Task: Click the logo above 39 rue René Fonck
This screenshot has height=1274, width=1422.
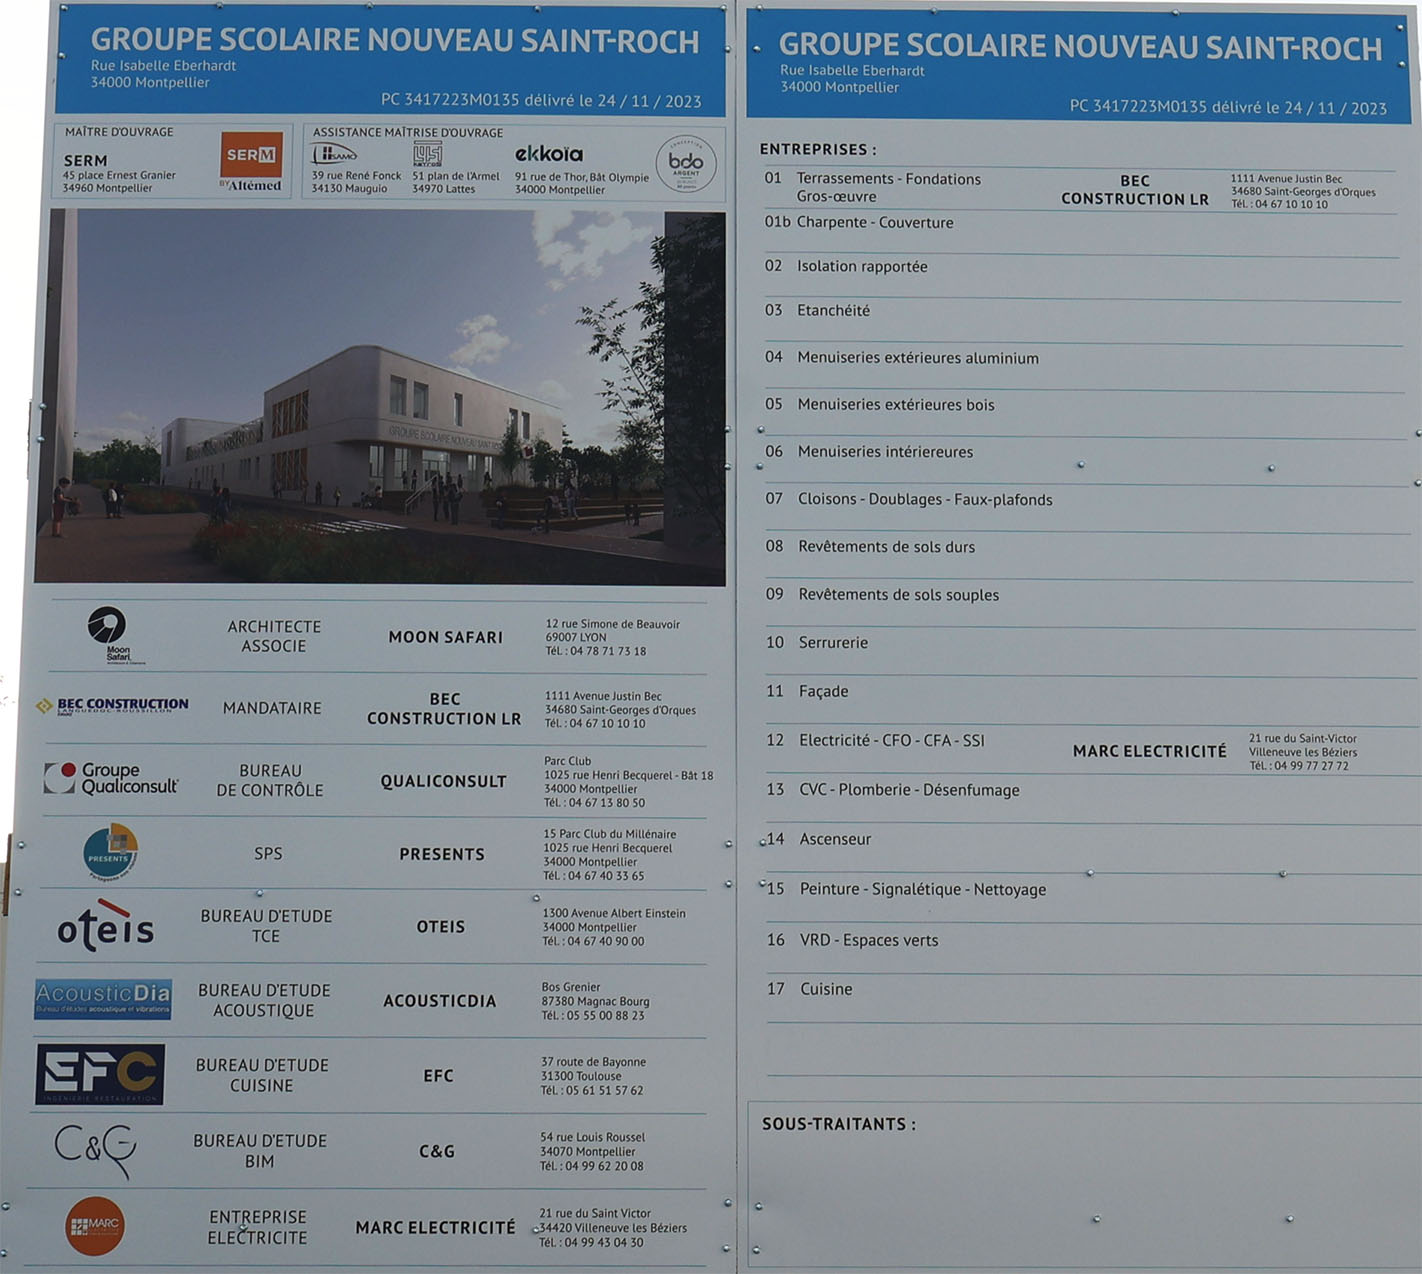Action: [334, 154]
